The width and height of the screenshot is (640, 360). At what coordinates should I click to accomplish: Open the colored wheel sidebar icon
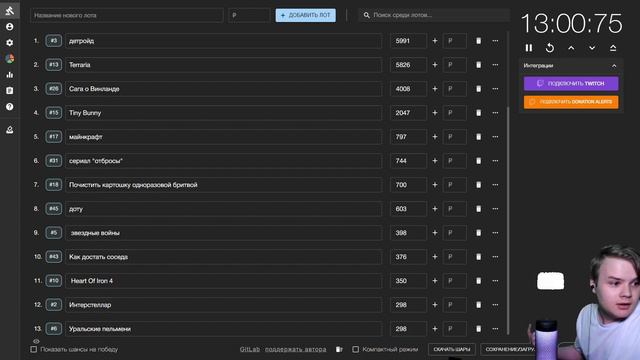click(10, 58)
